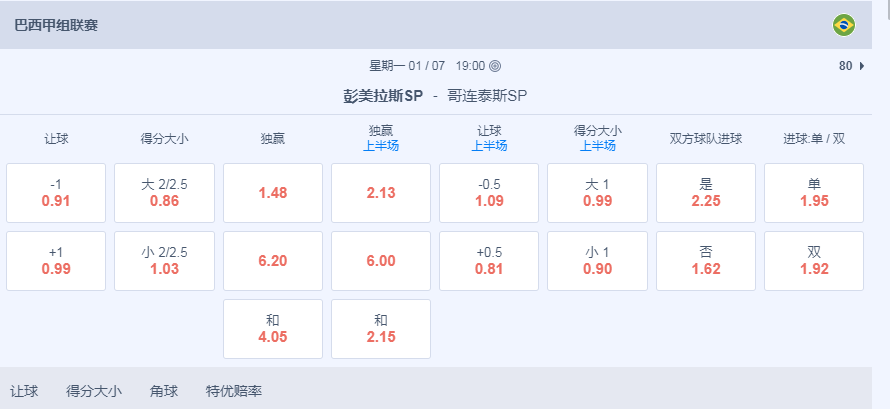Screen dimensions: 890x409
Task: Open the 特优赔率 tab
Action: click(x=233, y=391)
